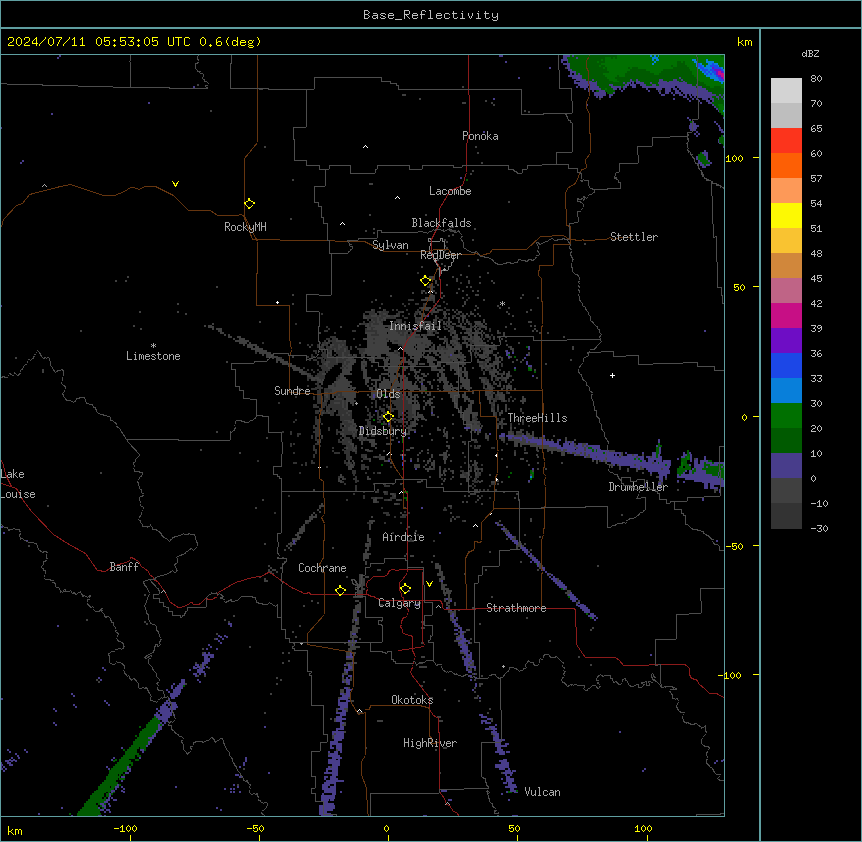Screen dimensions: 862x842
Task: Click the Okotoks city label
Action: (x=412, y=700)
